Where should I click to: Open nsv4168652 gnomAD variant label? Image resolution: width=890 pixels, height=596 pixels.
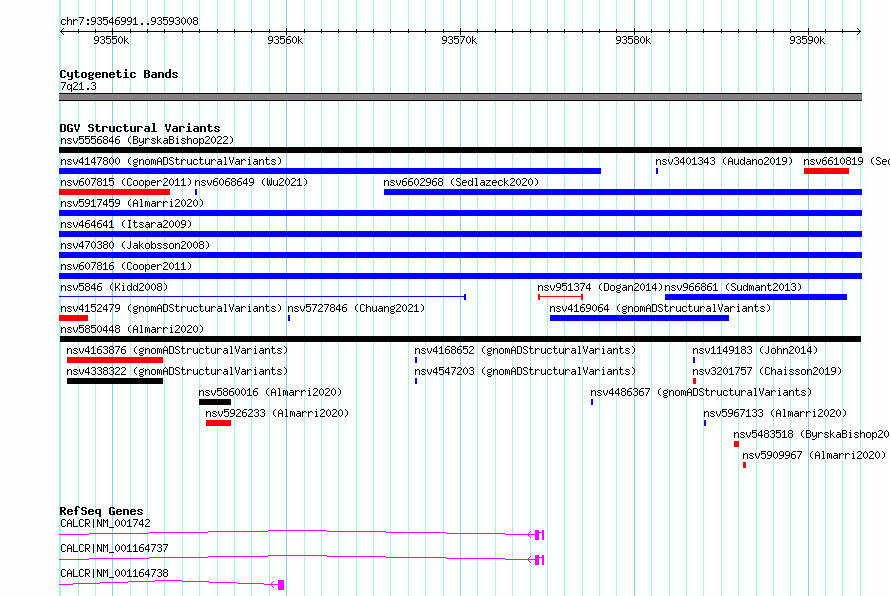pyautogui.click(x=525, y=350)
